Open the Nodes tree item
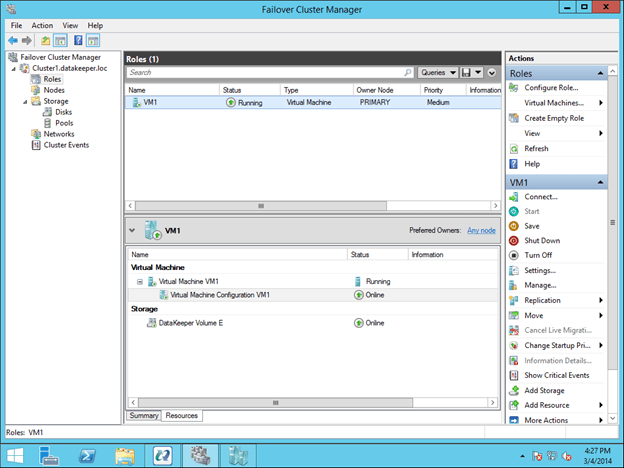 coord(54,89)
